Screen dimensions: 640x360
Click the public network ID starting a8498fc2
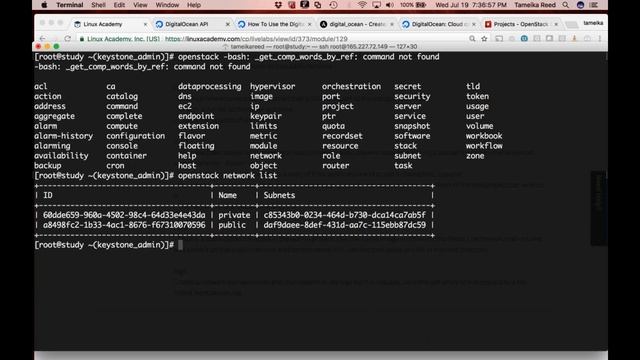124,225
